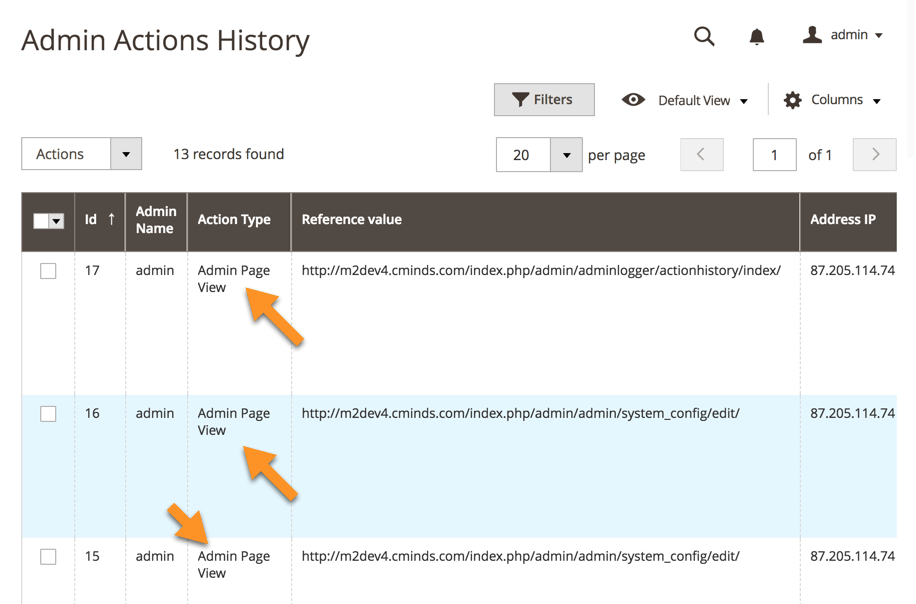Open the admin account menu
The height and width of the screenshot is (604, 916).
point(856,35)
